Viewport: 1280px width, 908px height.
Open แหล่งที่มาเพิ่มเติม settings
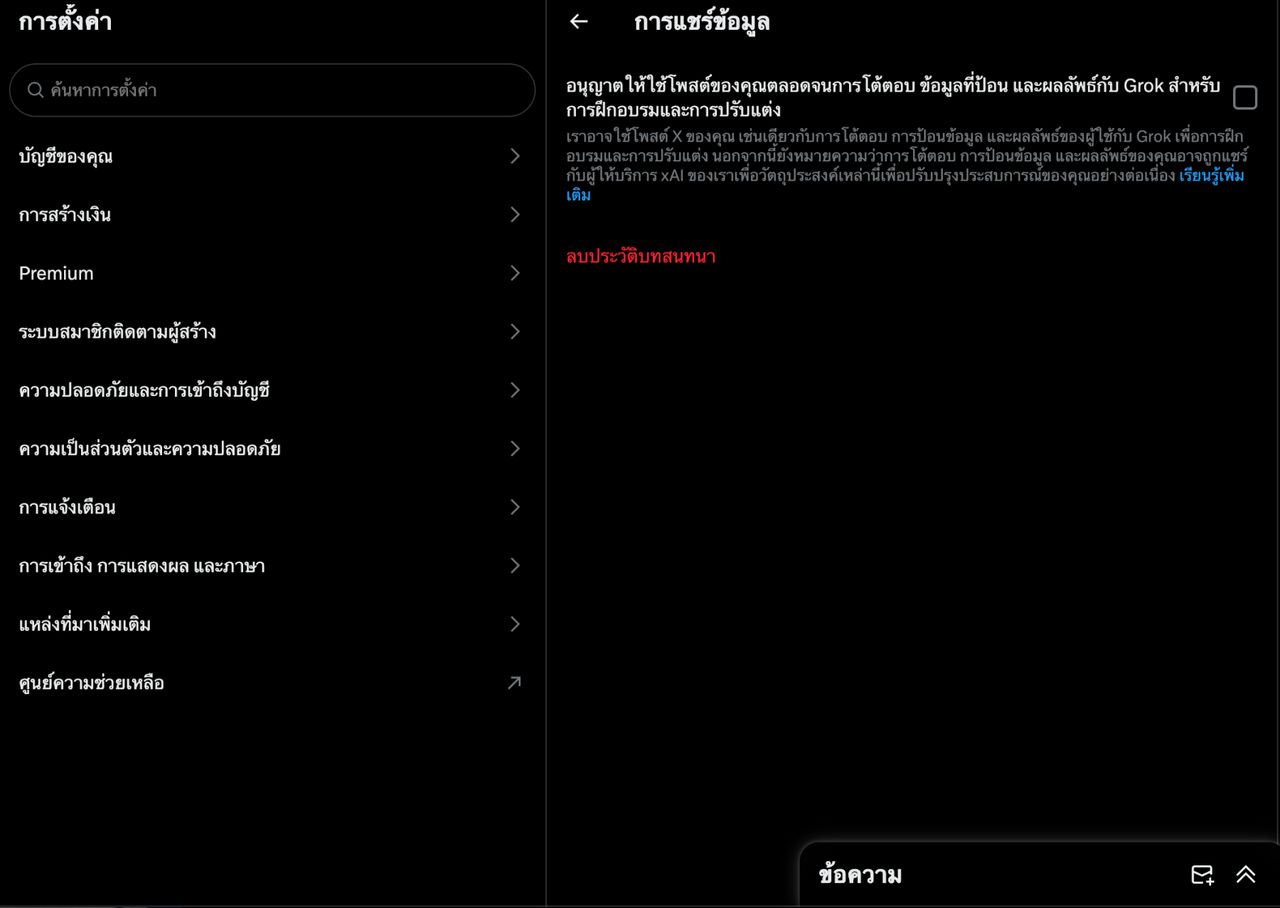coord(272,624)
